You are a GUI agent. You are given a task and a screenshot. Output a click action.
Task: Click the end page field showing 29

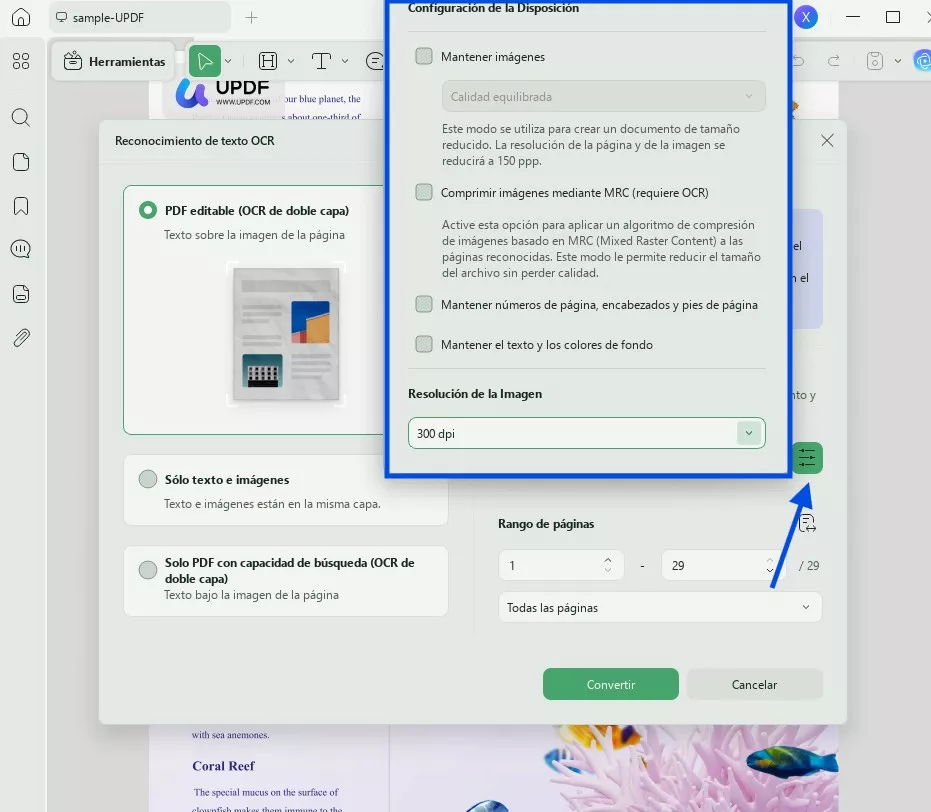[x=723, y=565]
